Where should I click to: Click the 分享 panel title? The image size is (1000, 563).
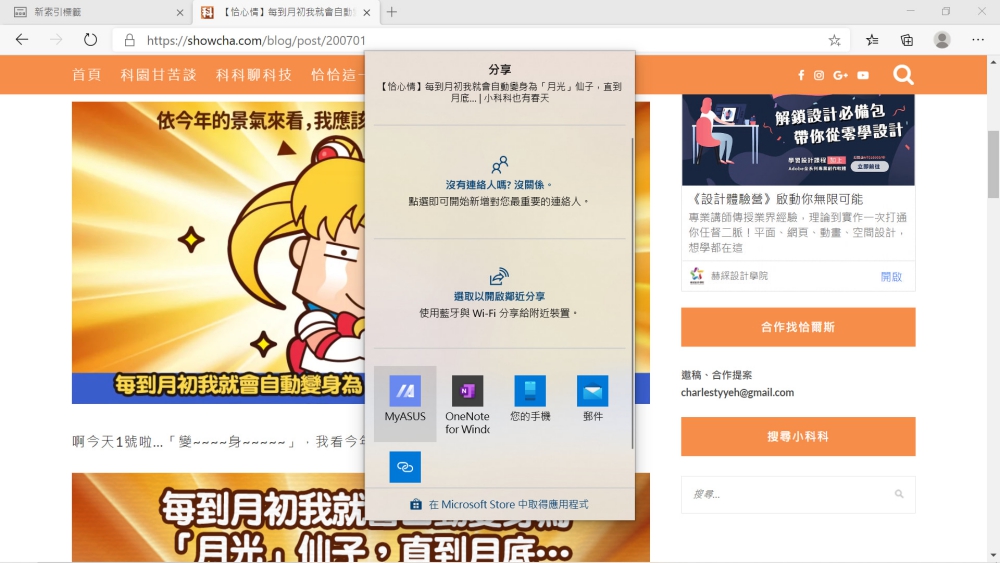pyautogui.click(x=499, y=69)
